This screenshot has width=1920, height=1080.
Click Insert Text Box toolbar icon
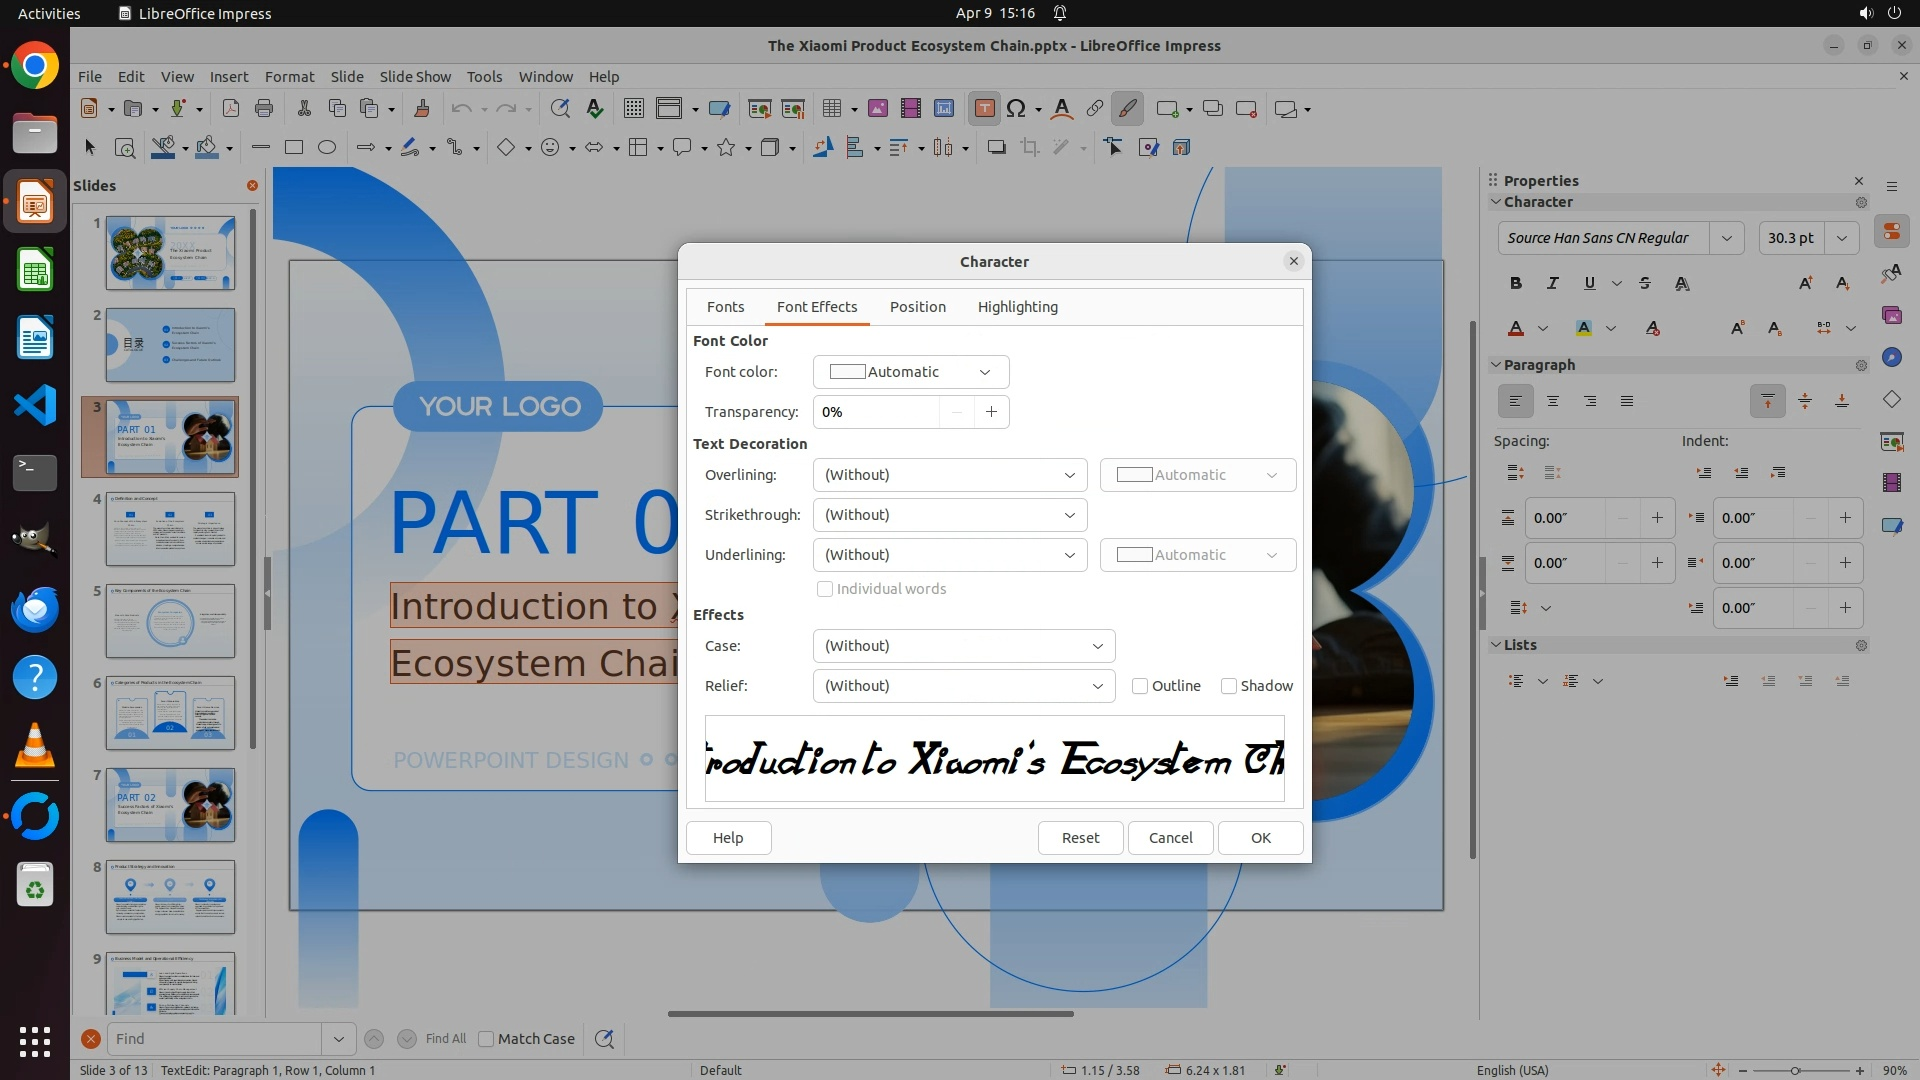[x=984, y=109]
